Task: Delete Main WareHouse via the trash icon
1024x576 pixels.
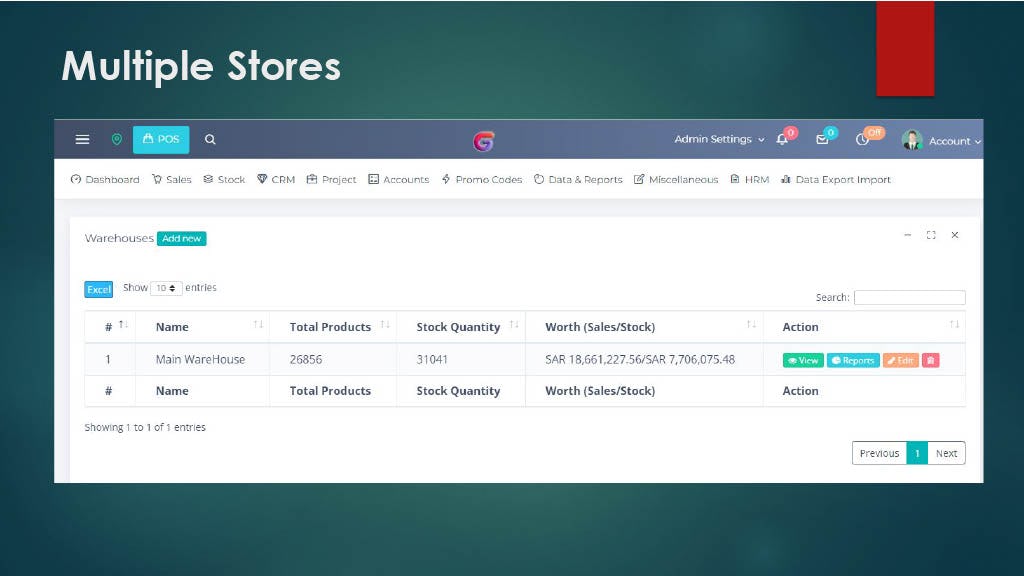Action: (930, 360)
